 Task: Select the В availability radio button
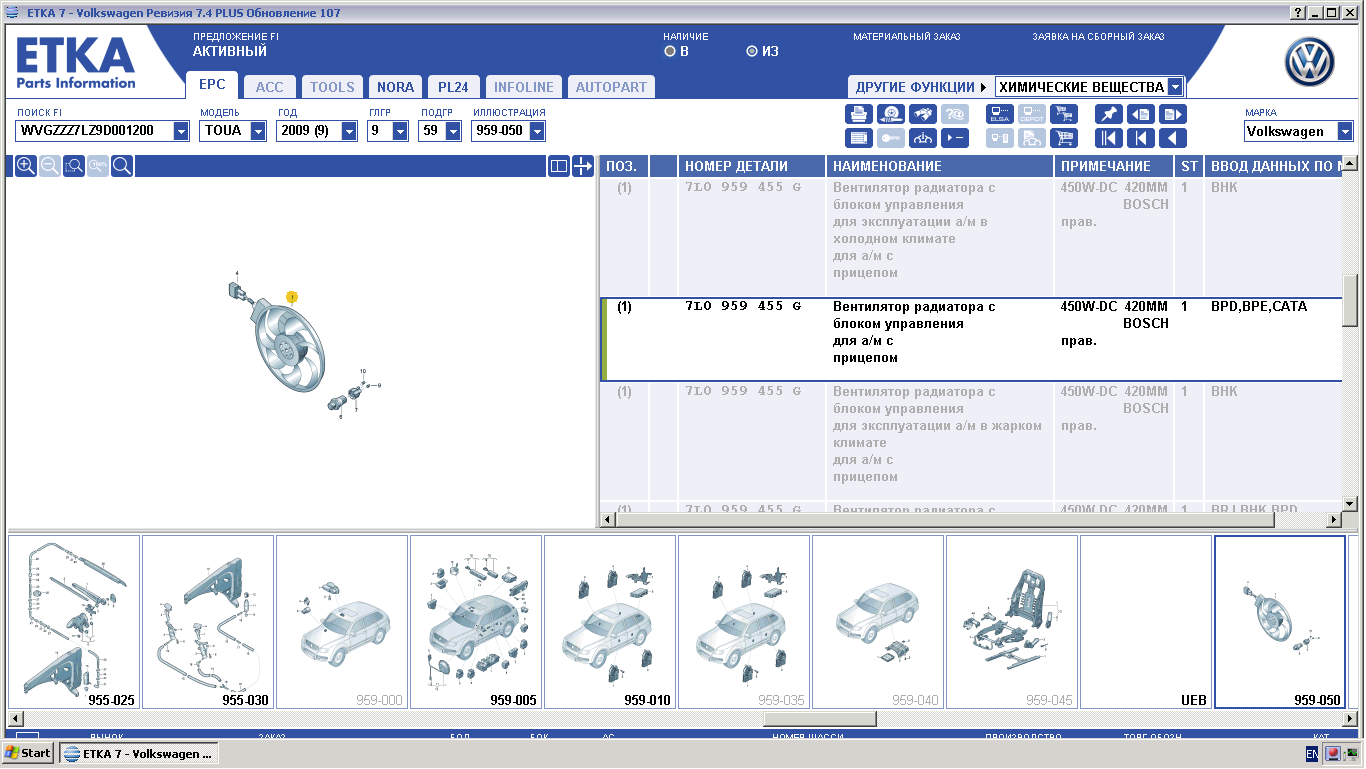(x=670, y=51)
